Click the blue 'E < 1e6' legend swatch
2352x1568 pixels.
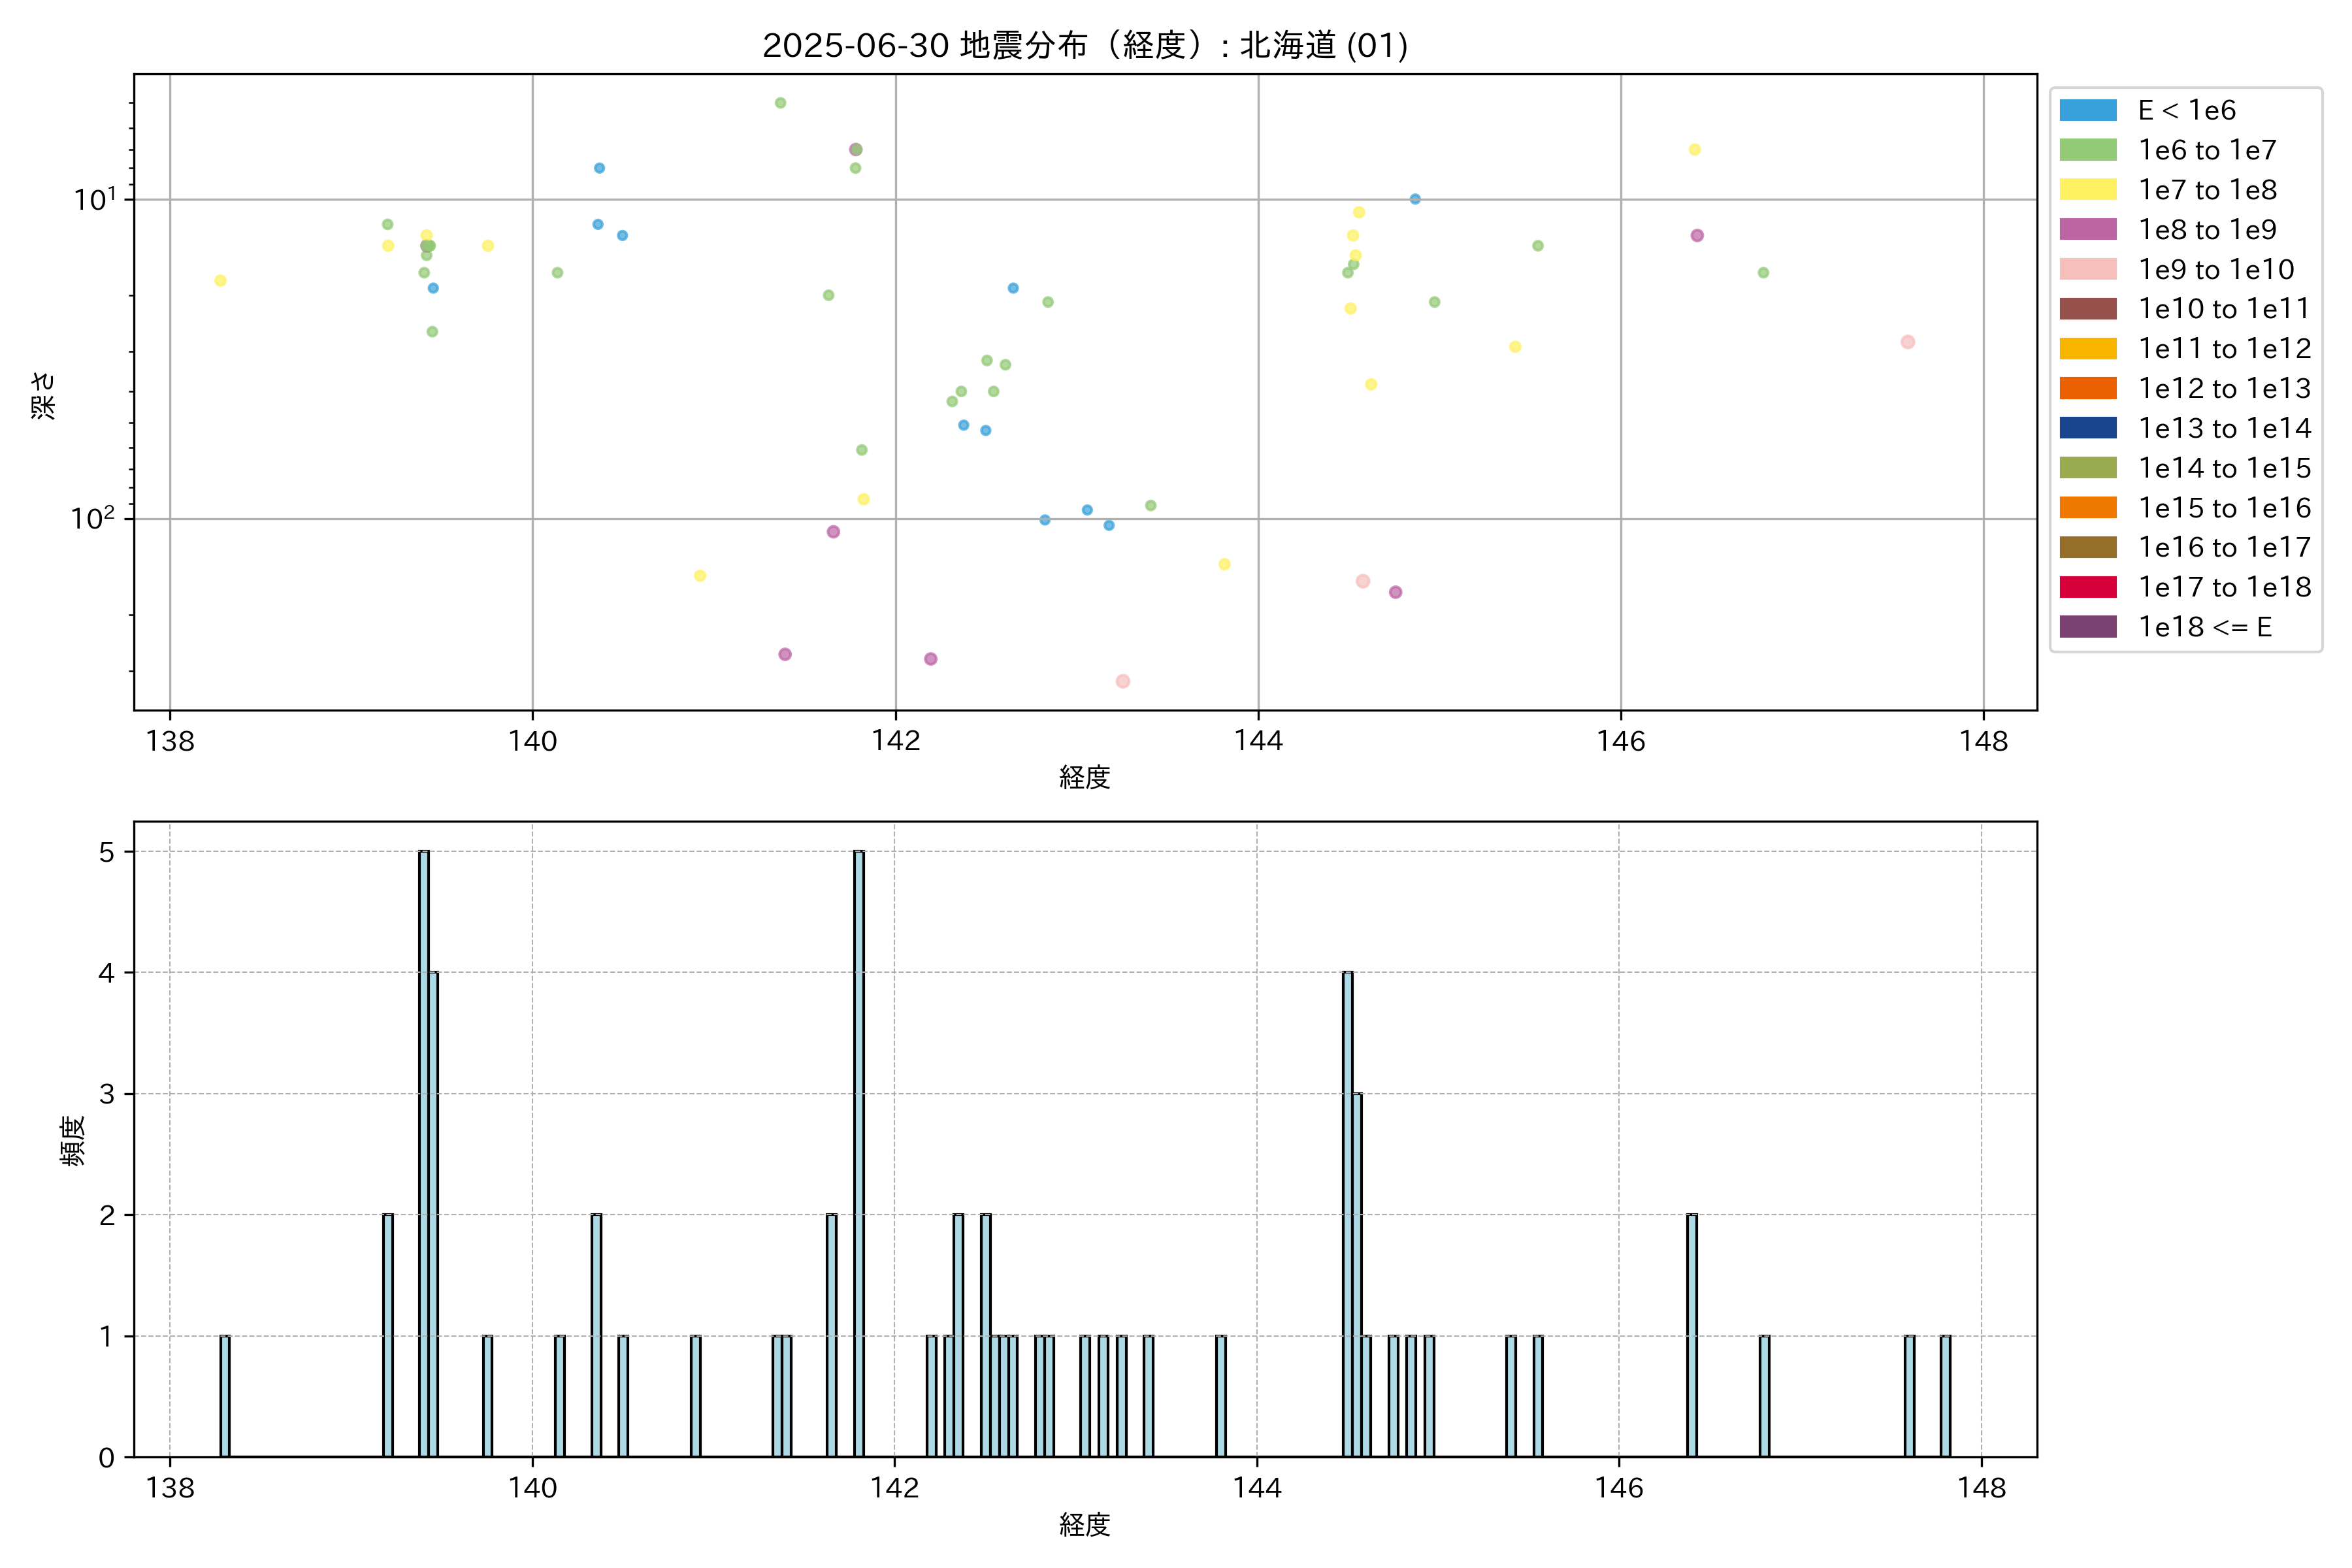coord(2087,110)
